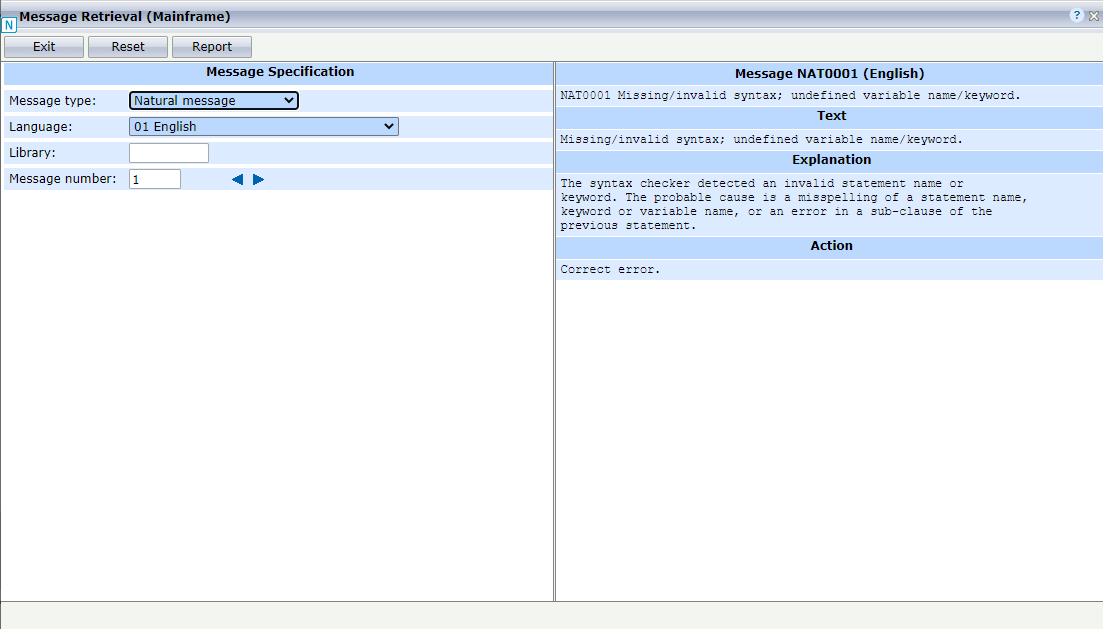
Task: Click the previous message navigation arrow
Action: [237, 178]
